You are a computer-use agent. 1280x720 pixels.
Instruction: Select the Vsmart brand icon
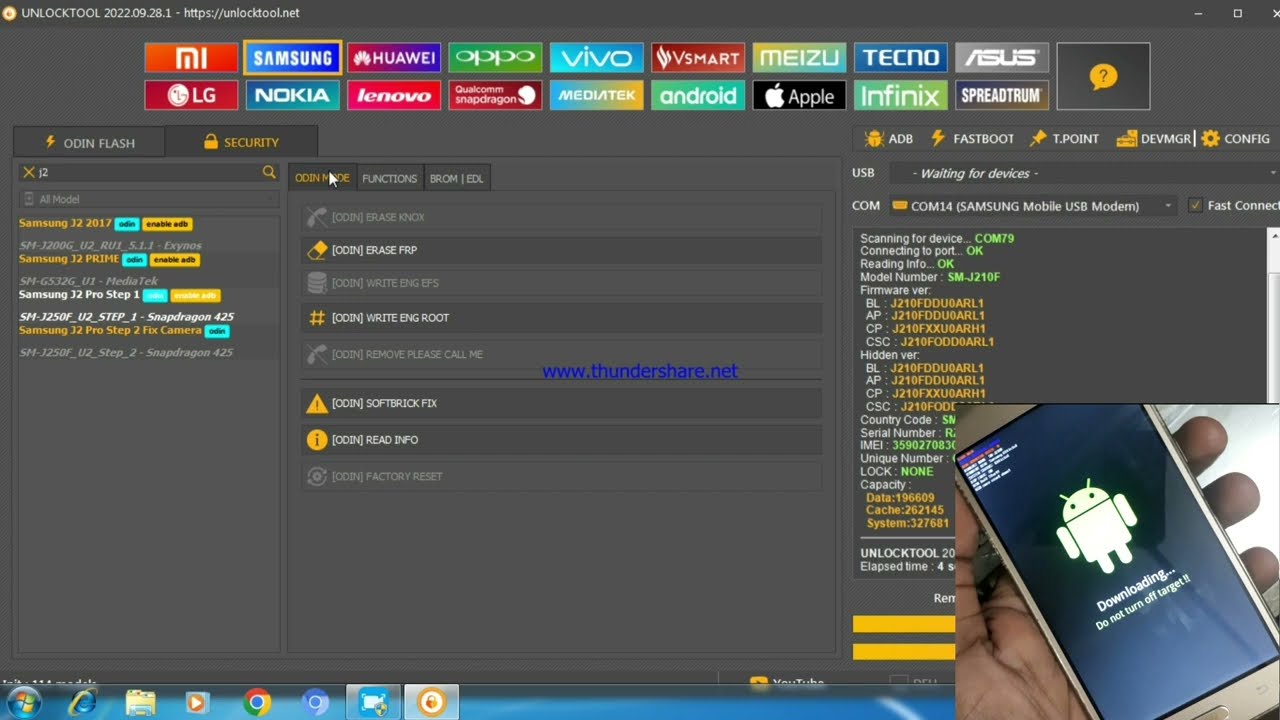pyautogui.click(x=698, y=58)
